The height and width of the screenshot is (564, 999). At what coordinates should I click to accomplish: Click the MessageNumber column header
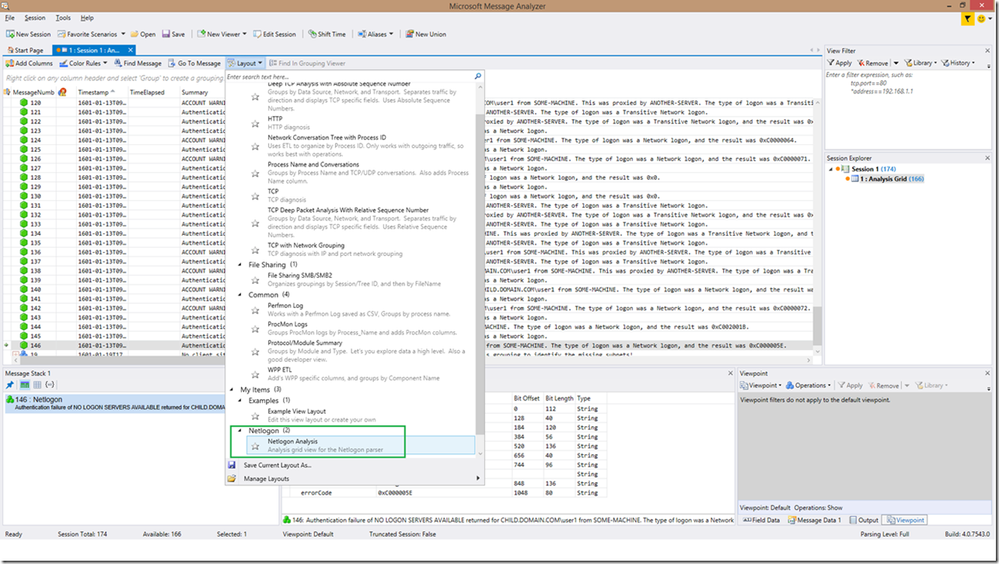point(33,92)
